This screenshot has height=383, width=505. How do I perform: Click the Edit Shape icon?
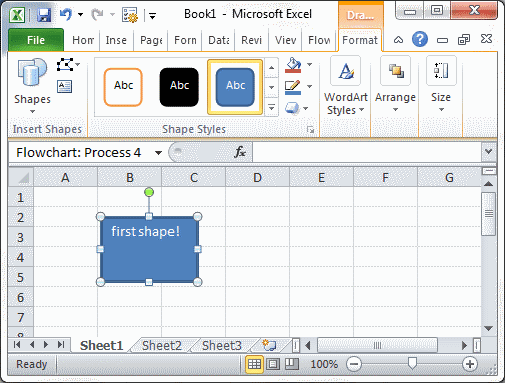pos(65,64)
